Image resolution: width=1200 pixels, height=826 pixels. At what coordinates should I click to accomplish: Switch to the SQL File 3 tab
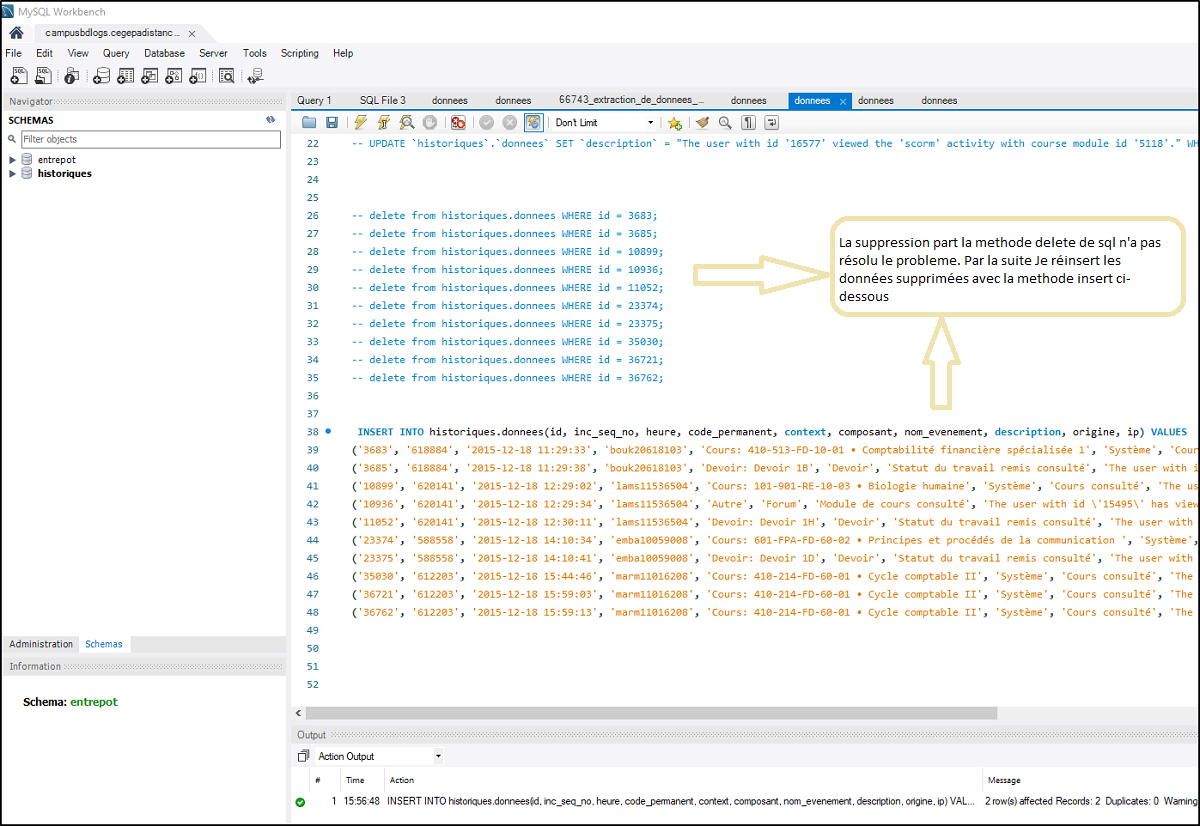[382, 100]
